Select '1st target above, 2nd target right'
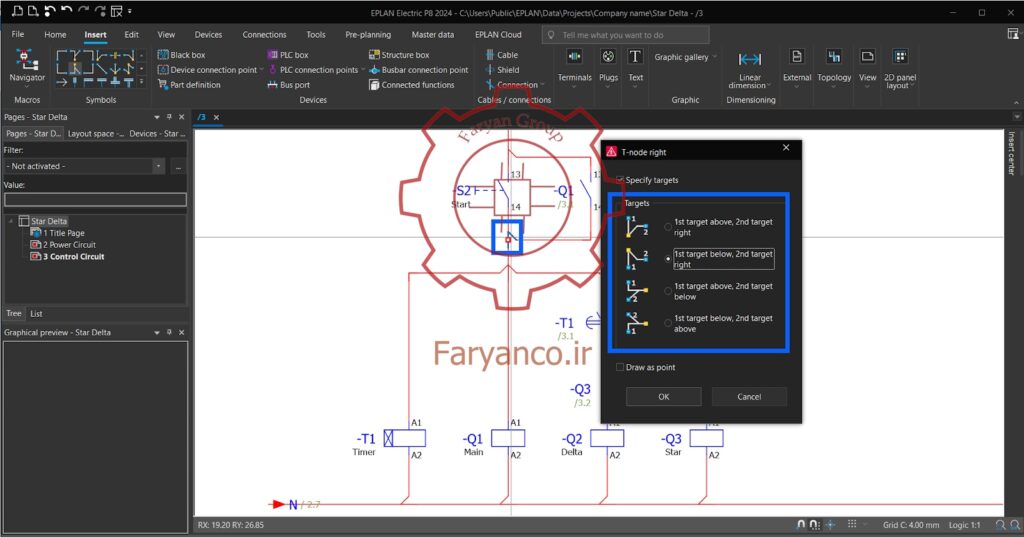1024x537 pixels. tap(667, 227)
